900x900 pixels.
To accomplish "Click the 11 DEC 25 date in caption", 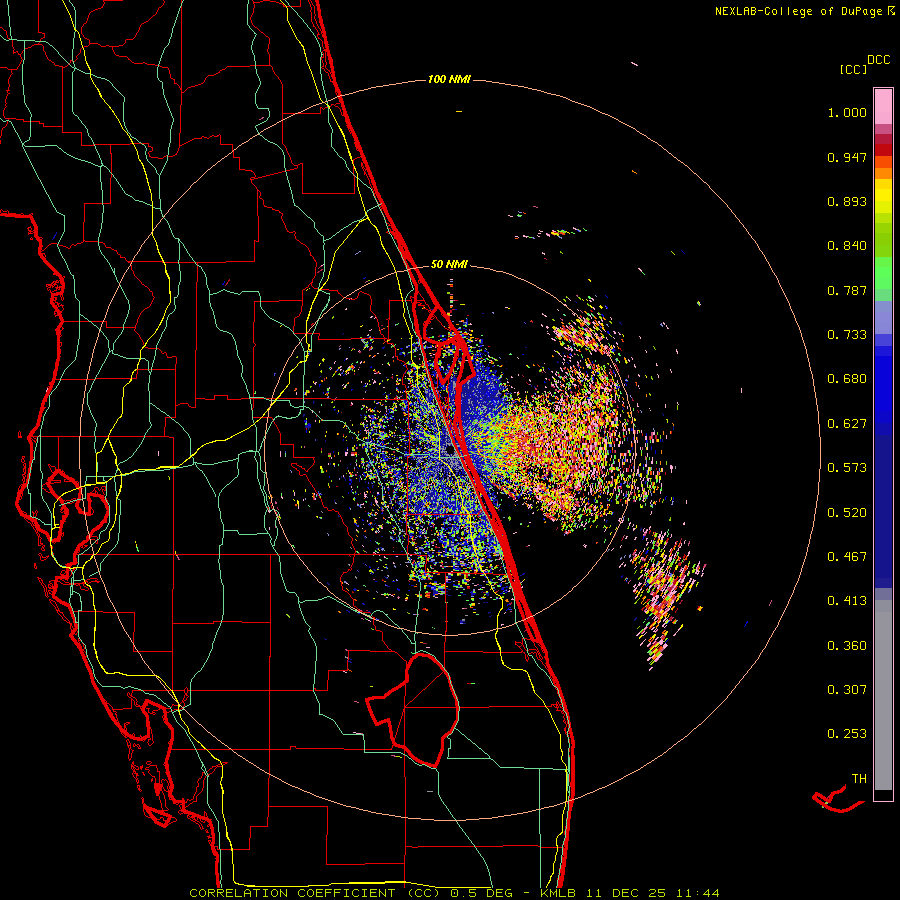I will 624,893.
